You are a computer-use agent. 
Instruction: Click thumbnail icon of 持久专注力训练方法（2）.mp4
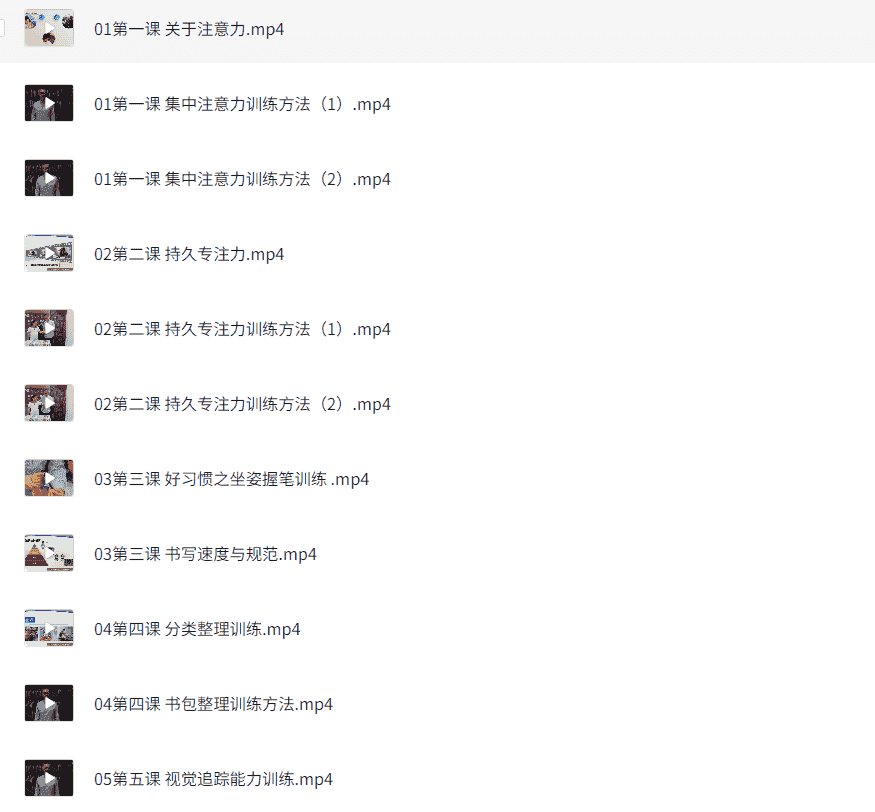(x=49, y=403)
